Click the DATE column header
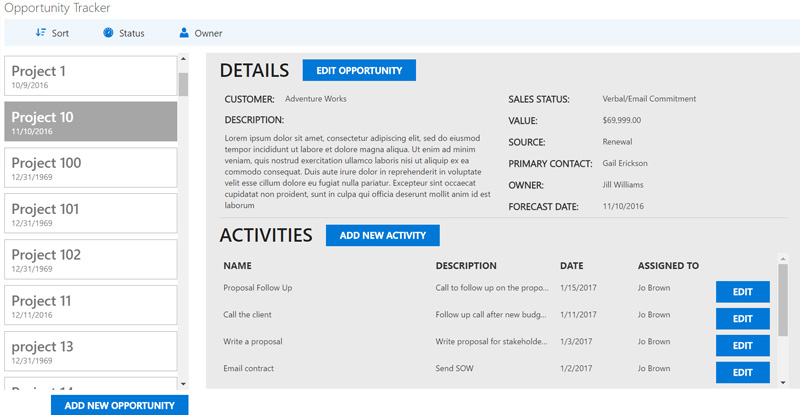This screenshot has height=415, width=800. click(571, 265)
